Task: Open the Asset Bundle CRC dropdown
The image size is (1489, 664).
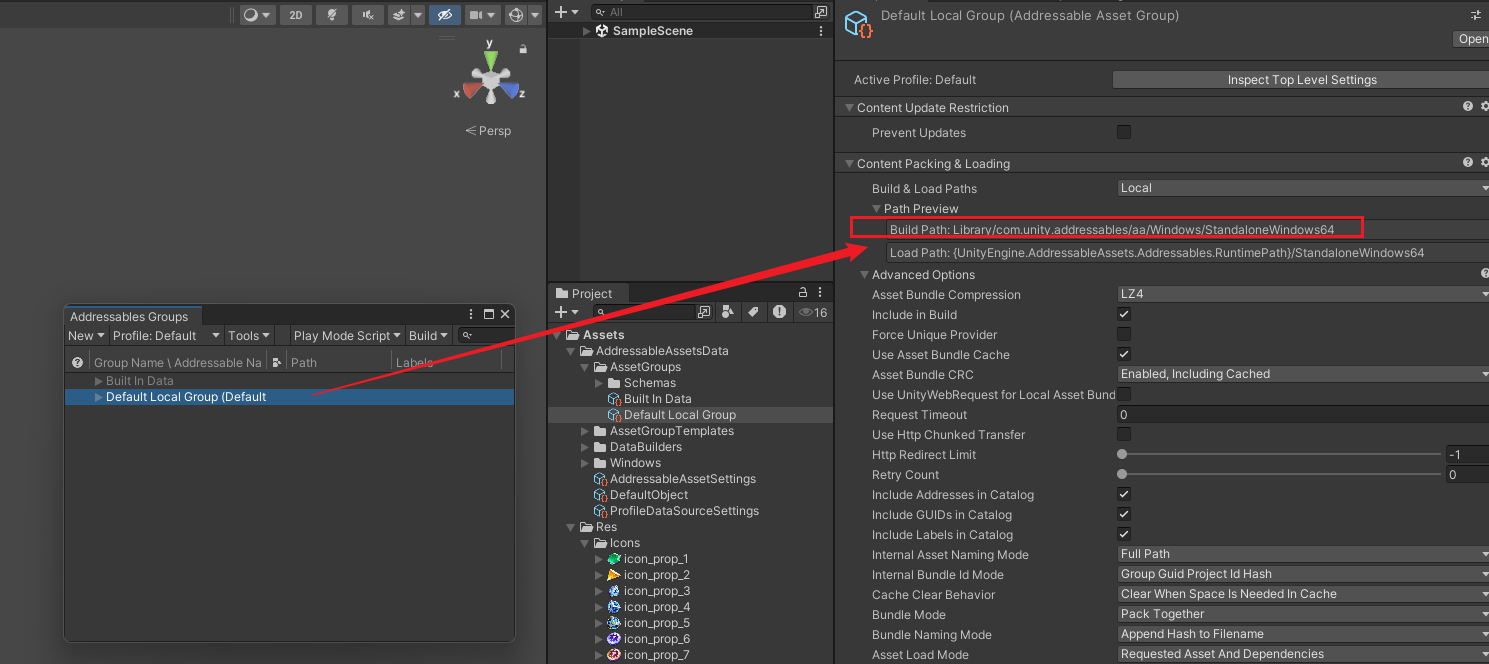Action: (1303, 374)
